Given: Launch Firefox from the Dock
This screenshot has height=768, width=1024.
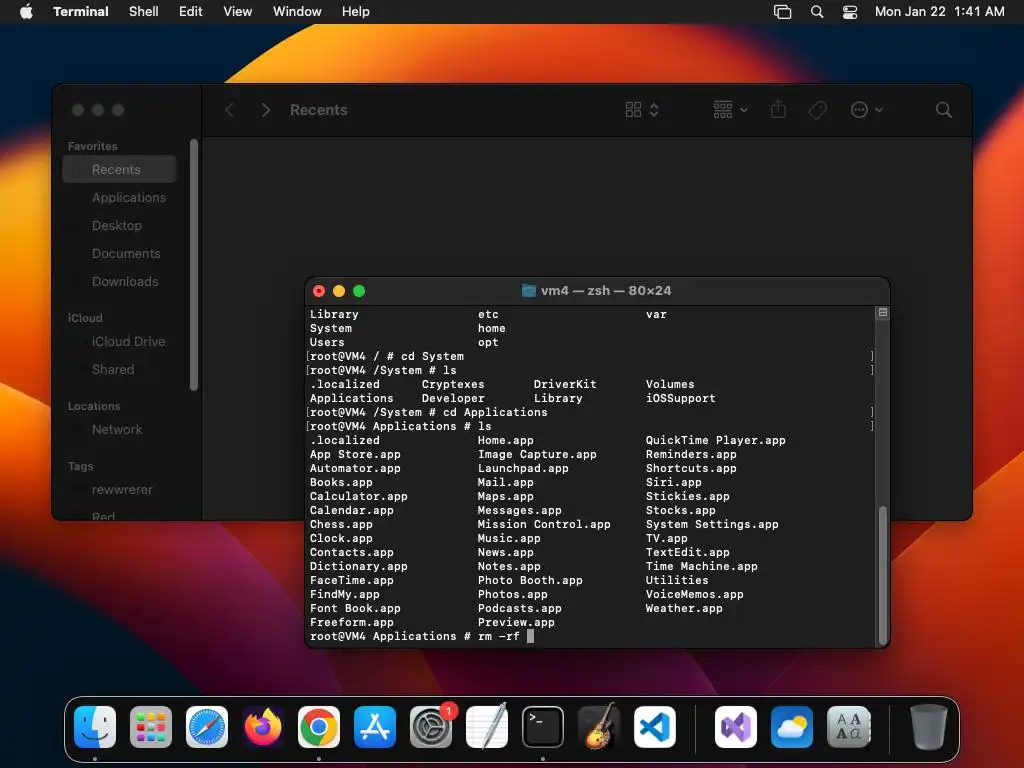Looking at the screenshot, I should pos(263,727).
